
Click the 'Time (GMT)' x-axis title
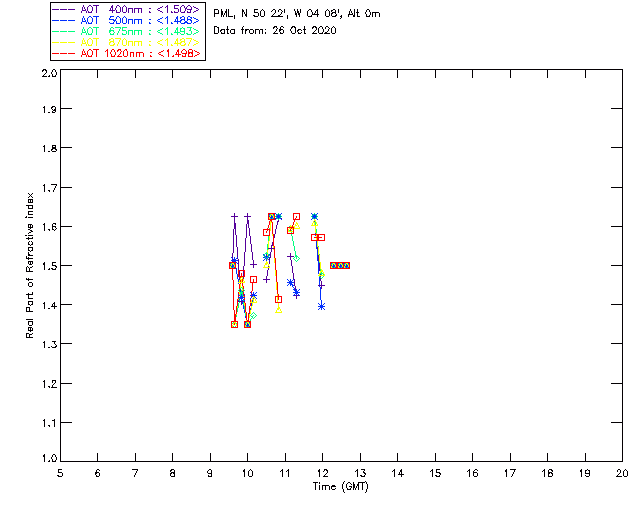tap(340, 487)
